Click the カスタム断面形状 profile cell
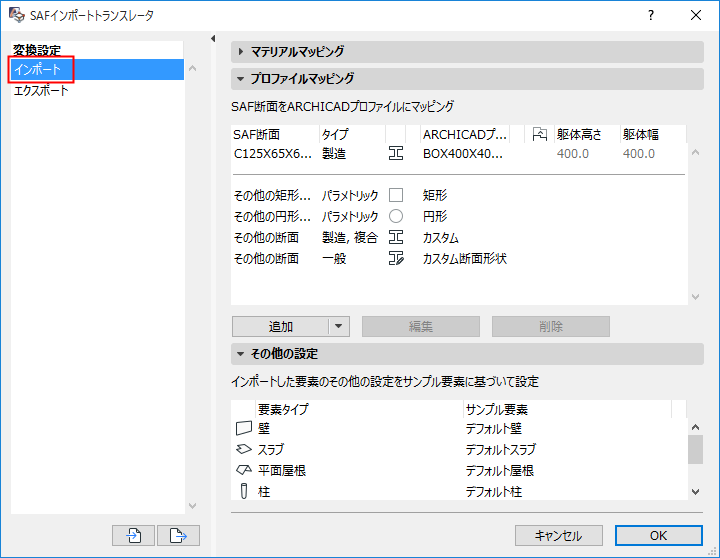 465,259
